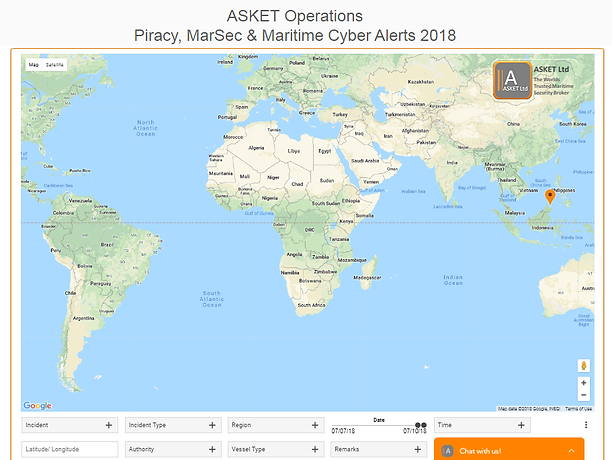Click the North Atlantic Ocean label
612x460 pixels.
[146, 128]
